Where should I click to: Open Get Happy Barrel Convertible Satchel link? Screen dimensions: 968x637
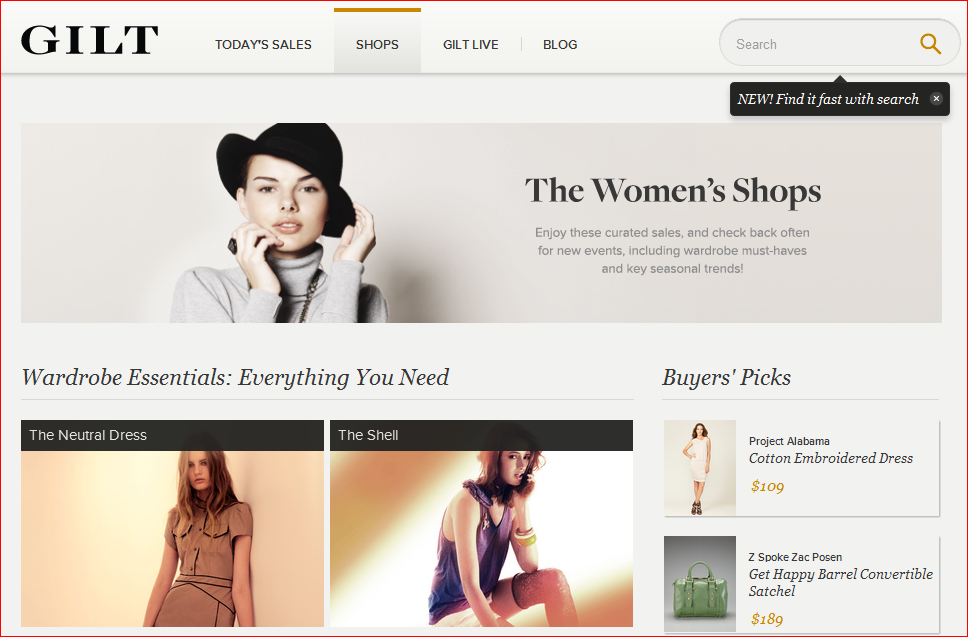tap(840, 582)
